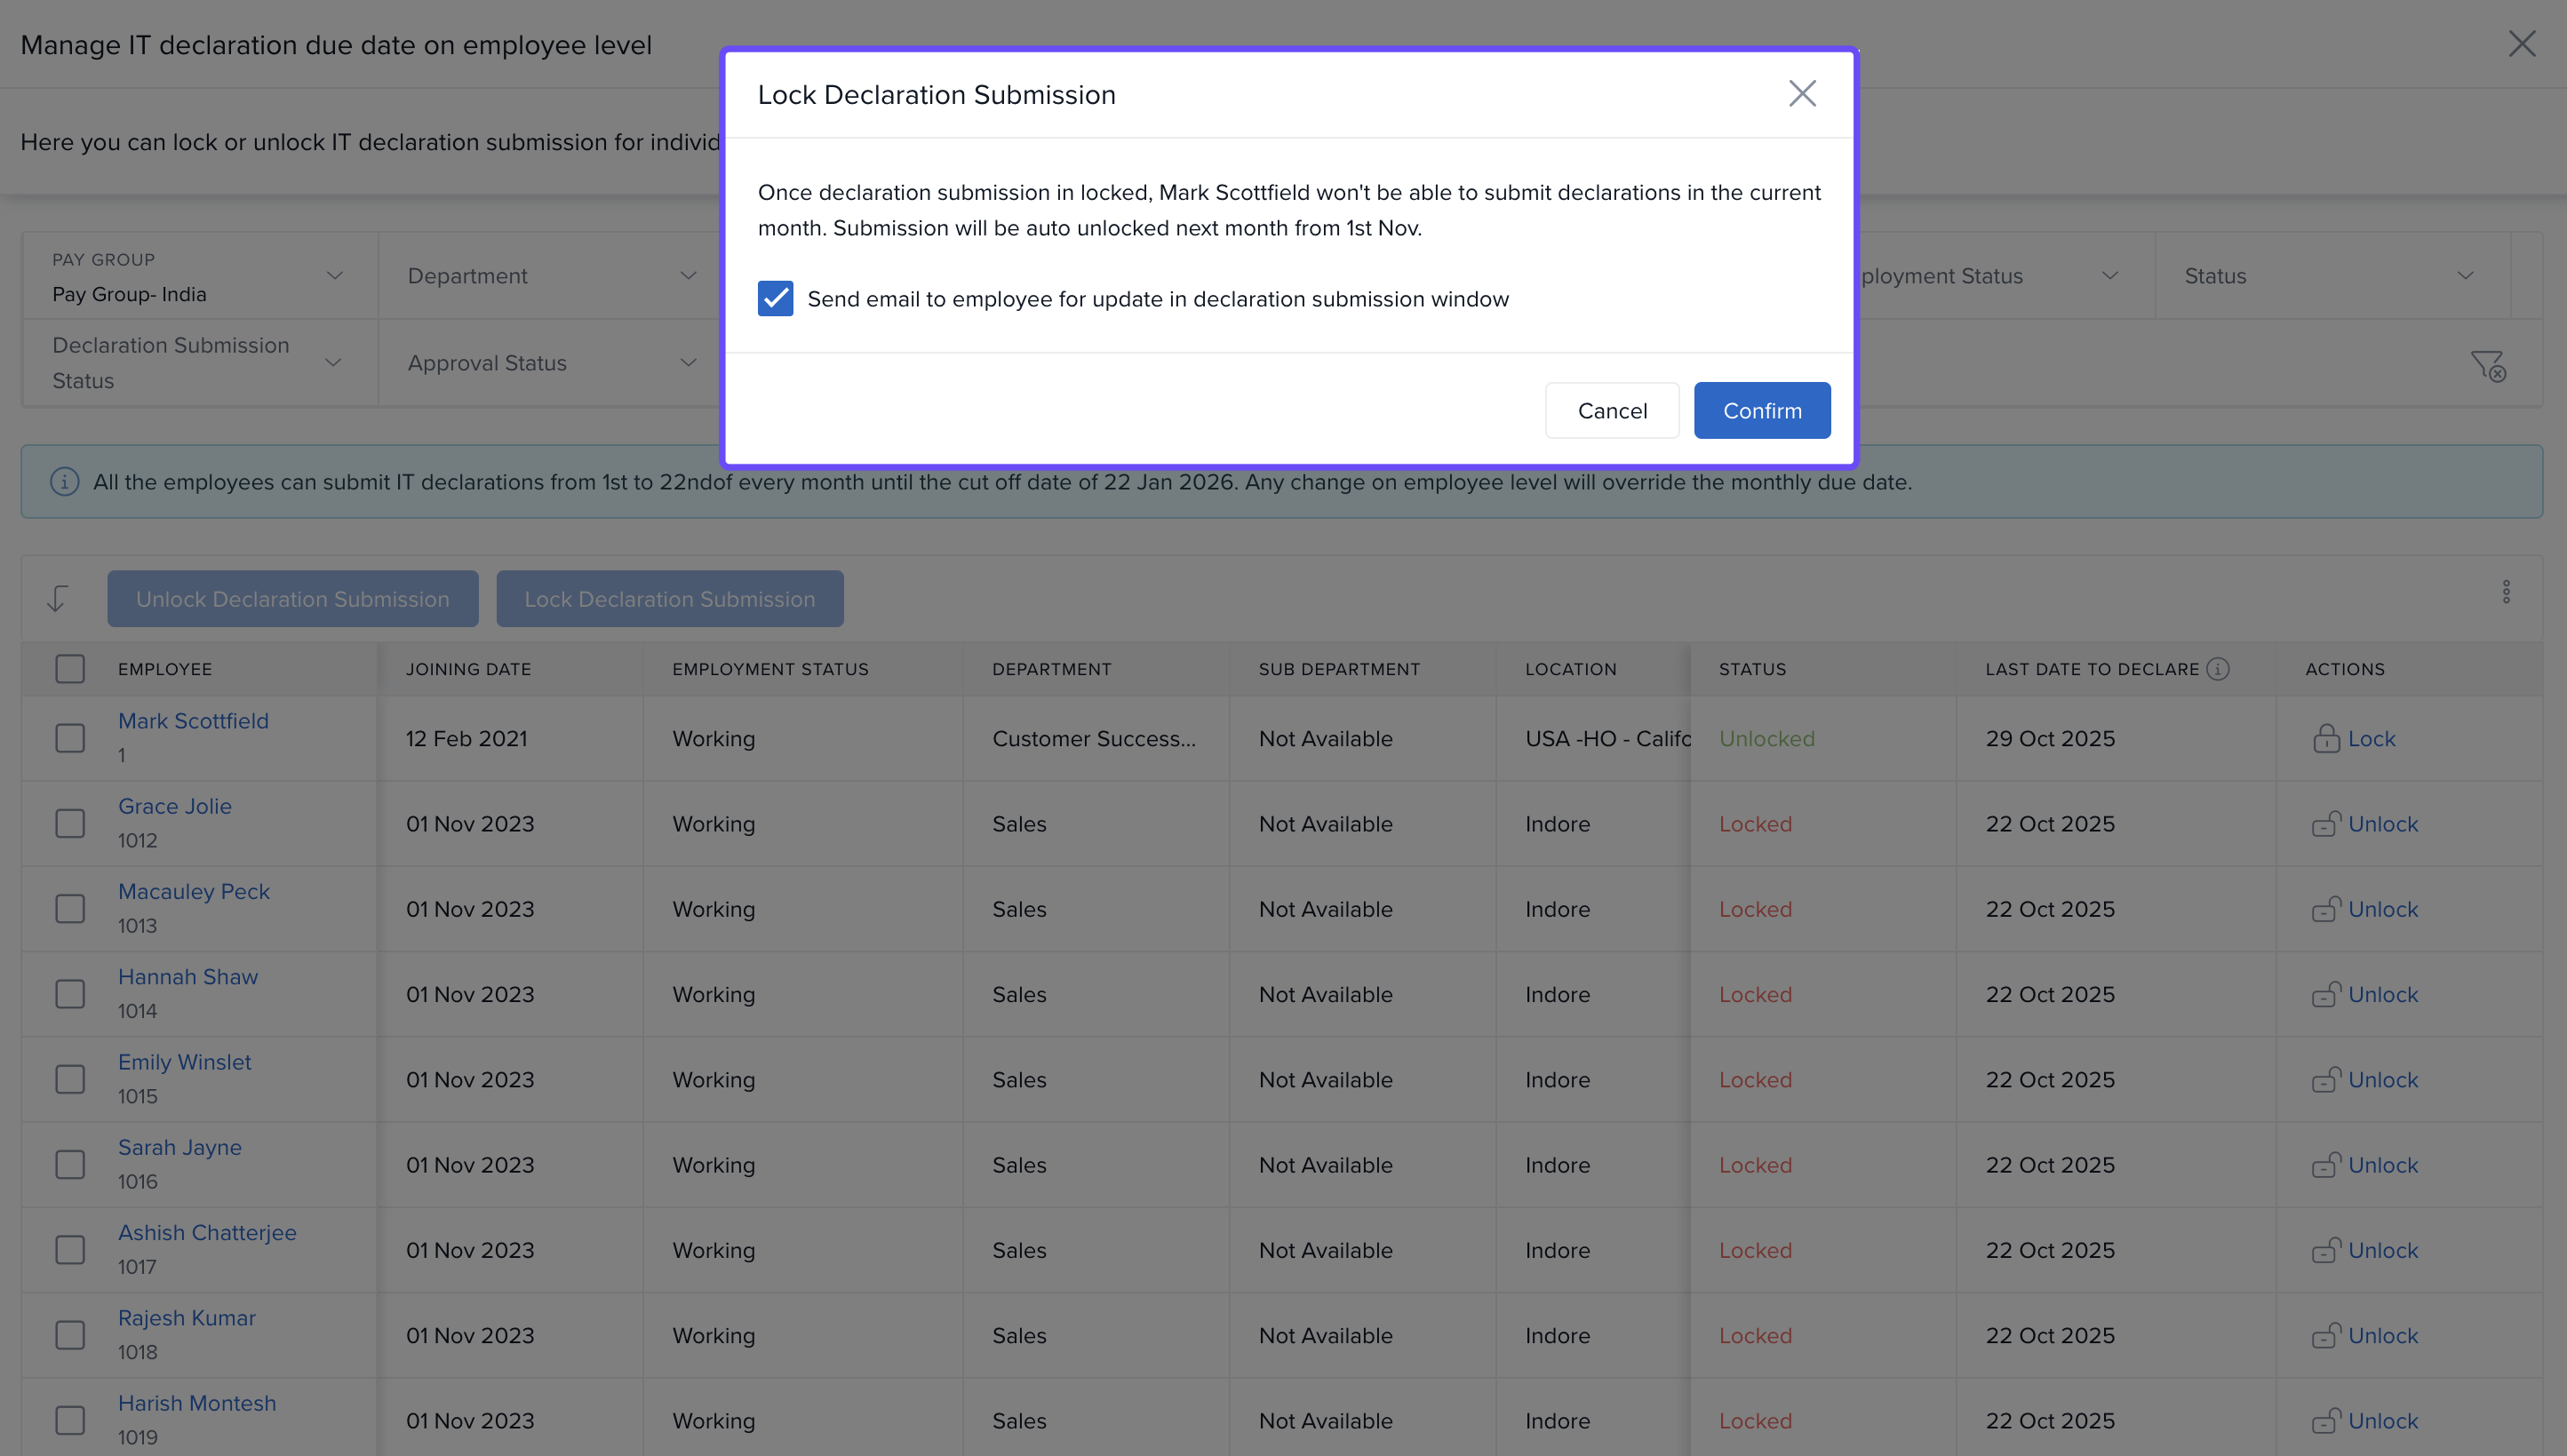Image resolution: width=2567 pixels, height=1456 pixels.
Task: Close the Lock Declaration Submission dialog
Action: tap(1801, 94)
